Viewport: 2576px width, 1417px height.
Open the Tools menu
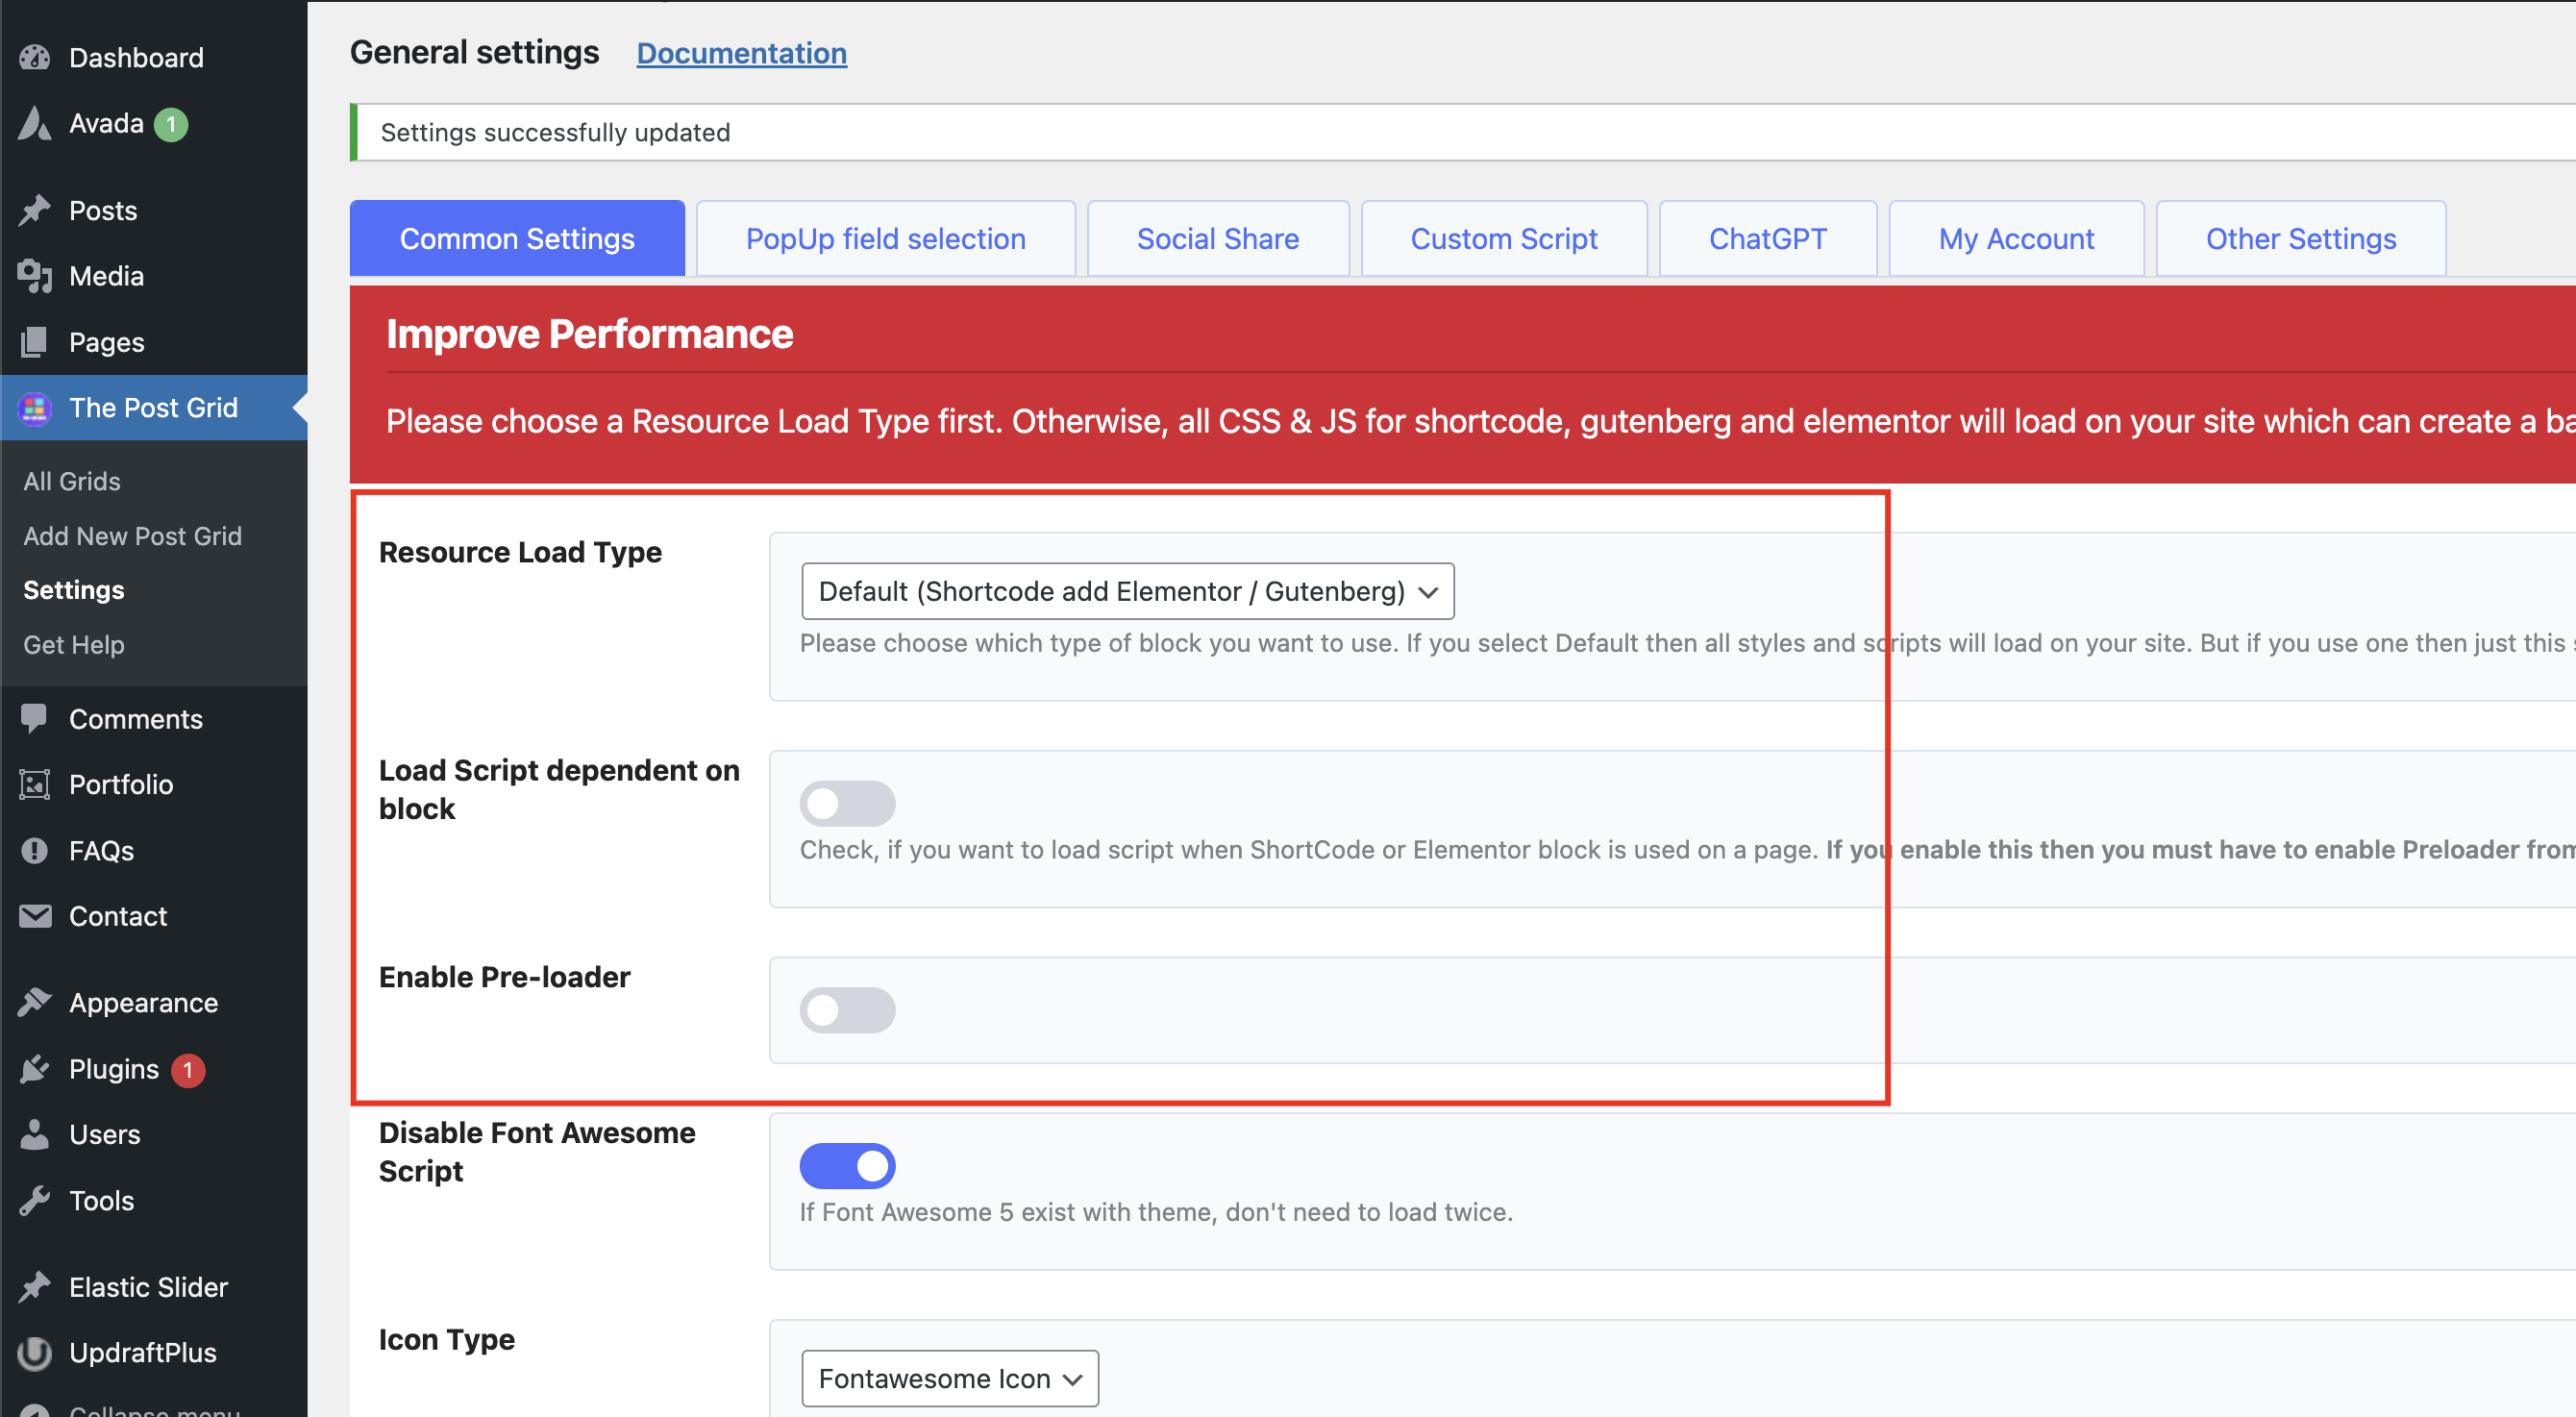(154, 1201)
